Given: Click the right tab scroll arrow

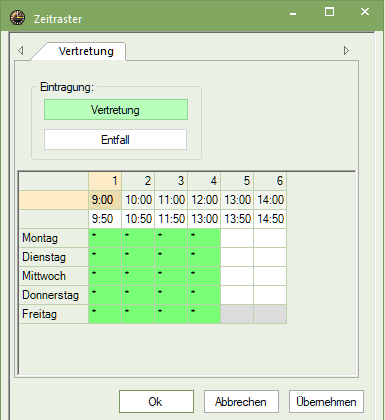Looking at the screenshot, I should pos(346,51).
